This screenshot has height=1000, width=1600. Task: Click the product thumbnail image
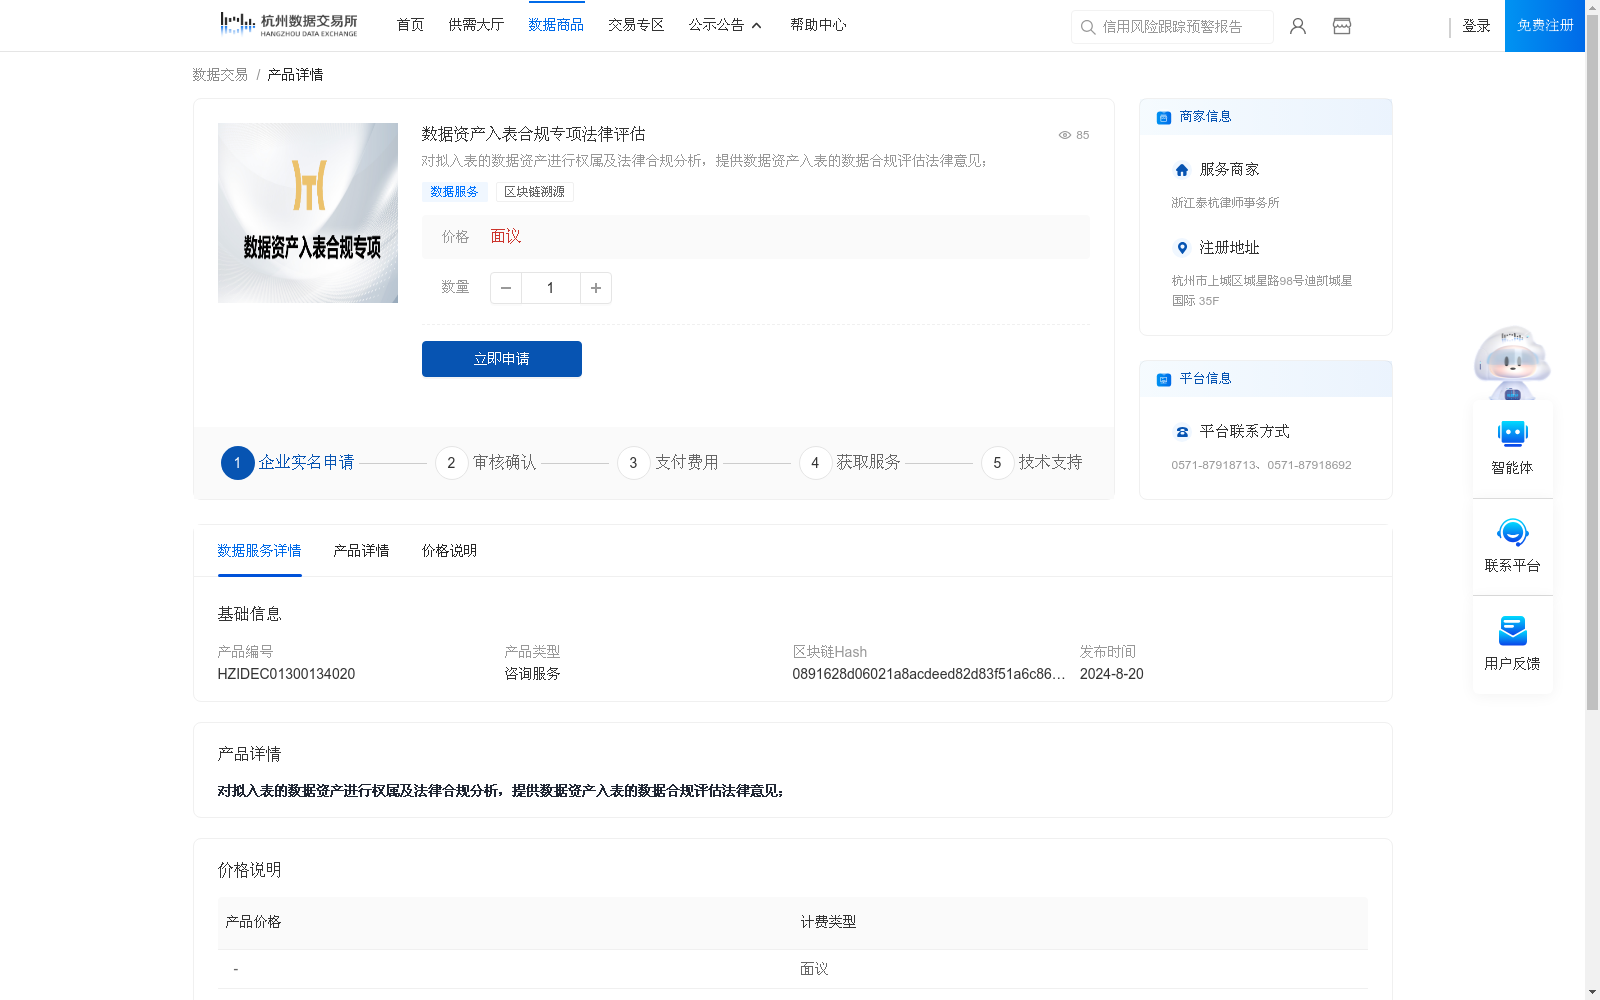pyautogui.click(x=308, y=213)
